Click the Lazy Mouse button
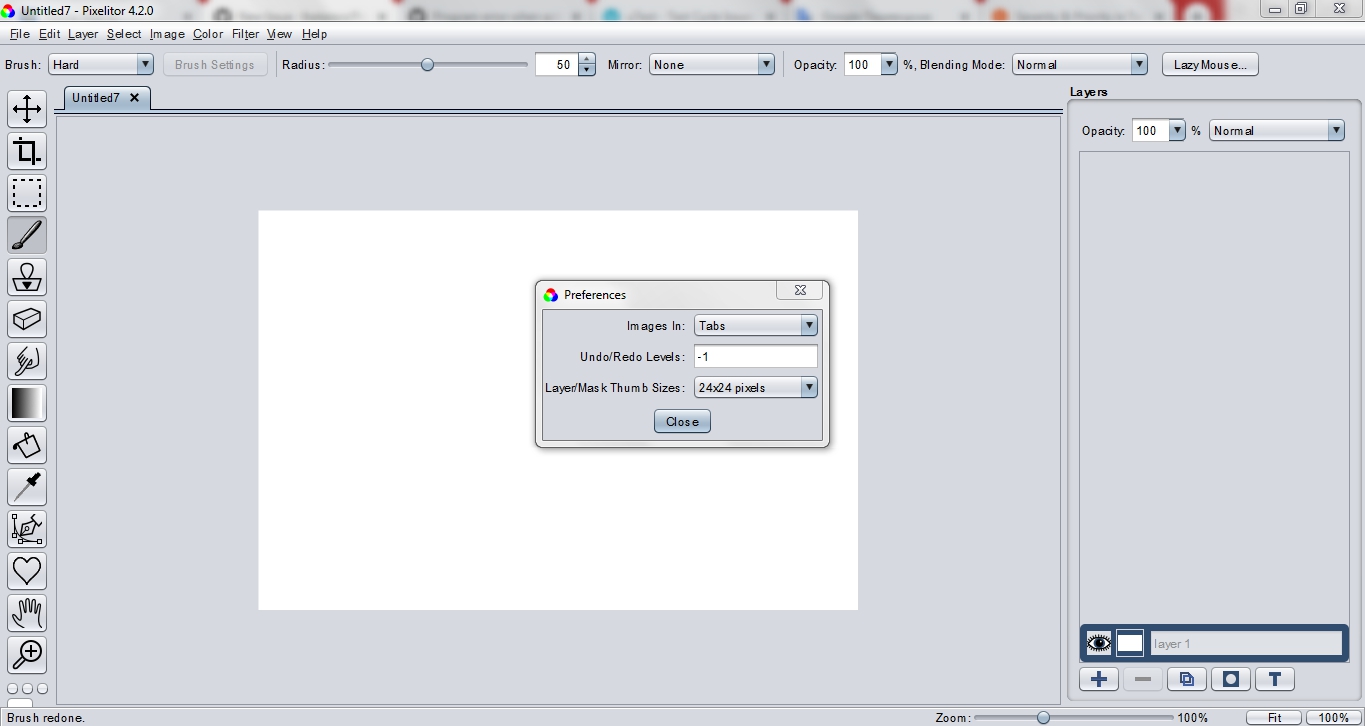The image size is (1365, 726). coord(1210,64)
